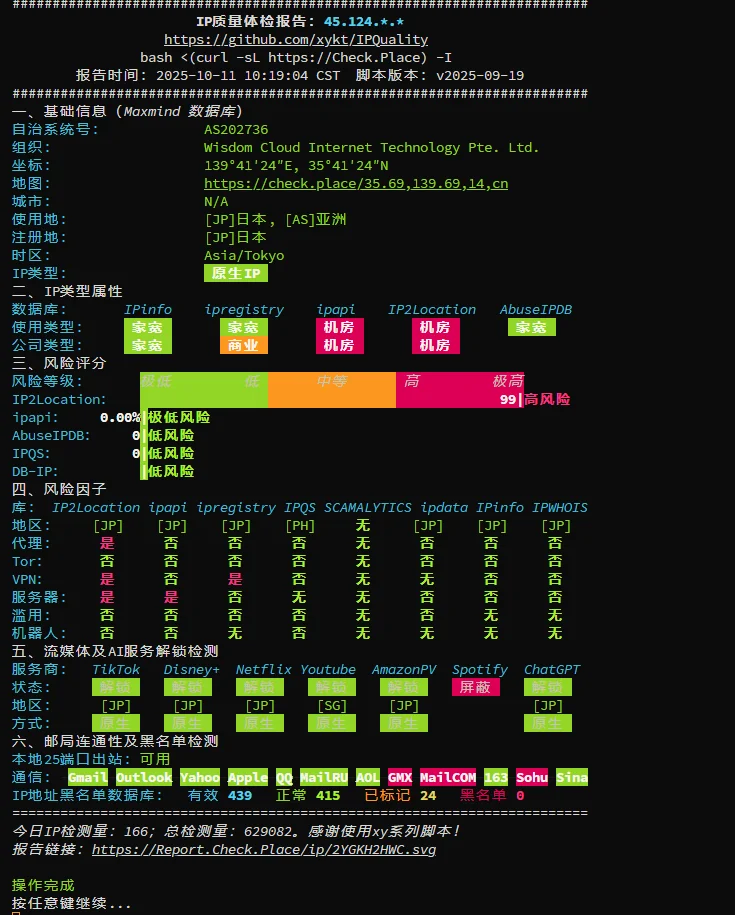Click the ChatGPT service column header
The height and width of the screenshot is (915, 735).
tap(551, 670)
